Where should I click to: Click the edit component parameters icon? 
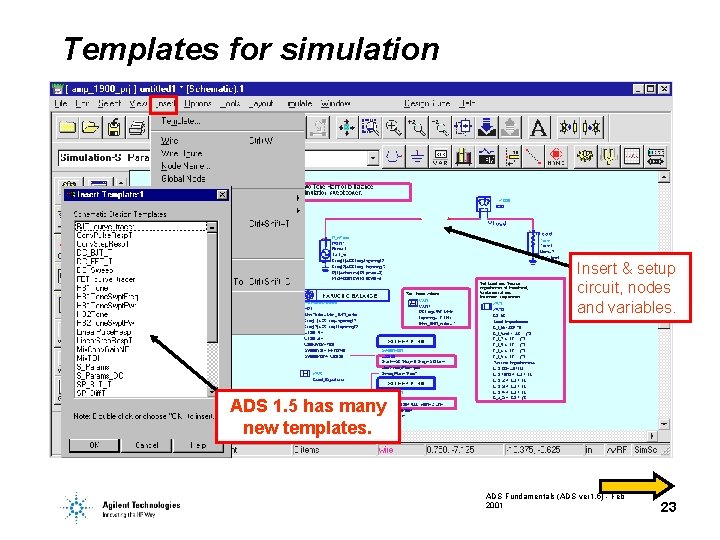coord(487,157)
